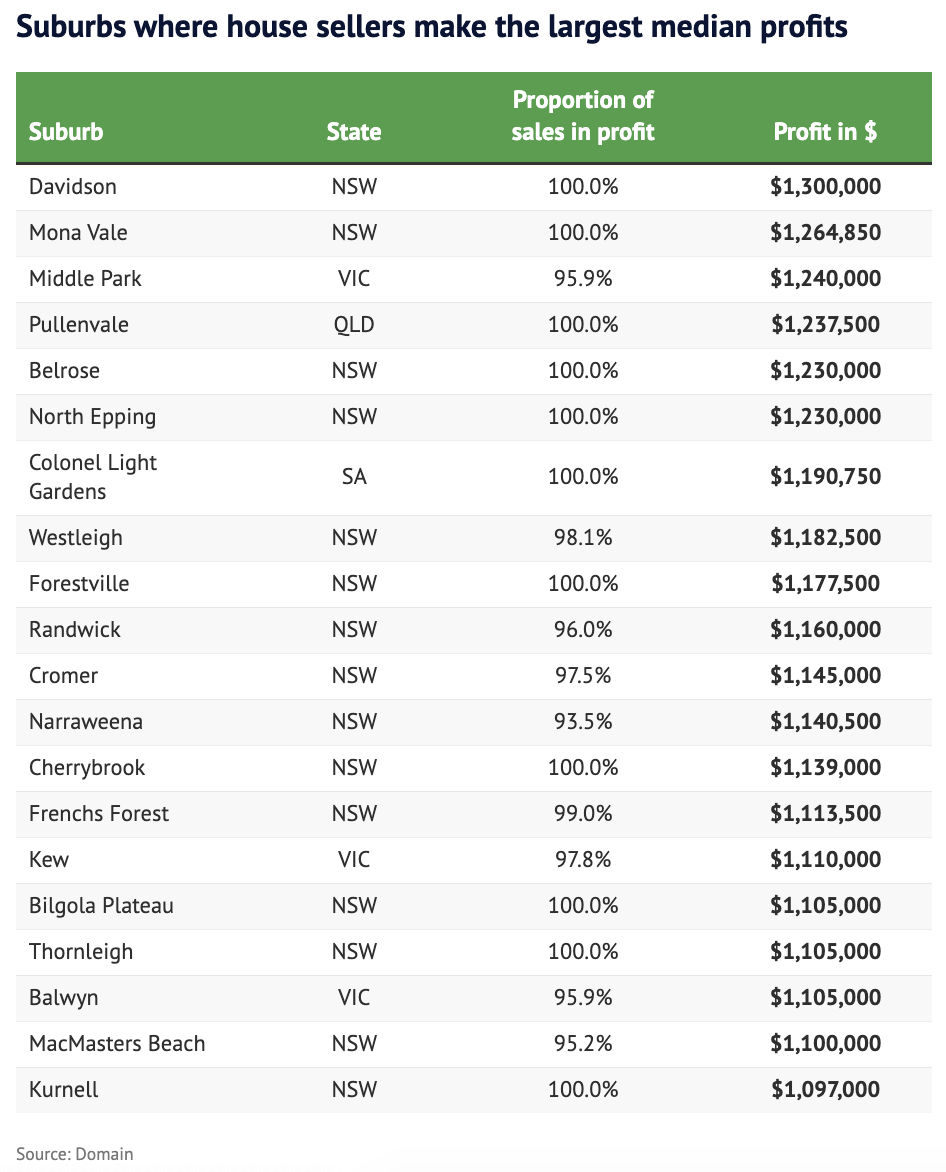Click the Proportion of sales in profit header

[583, 115]
